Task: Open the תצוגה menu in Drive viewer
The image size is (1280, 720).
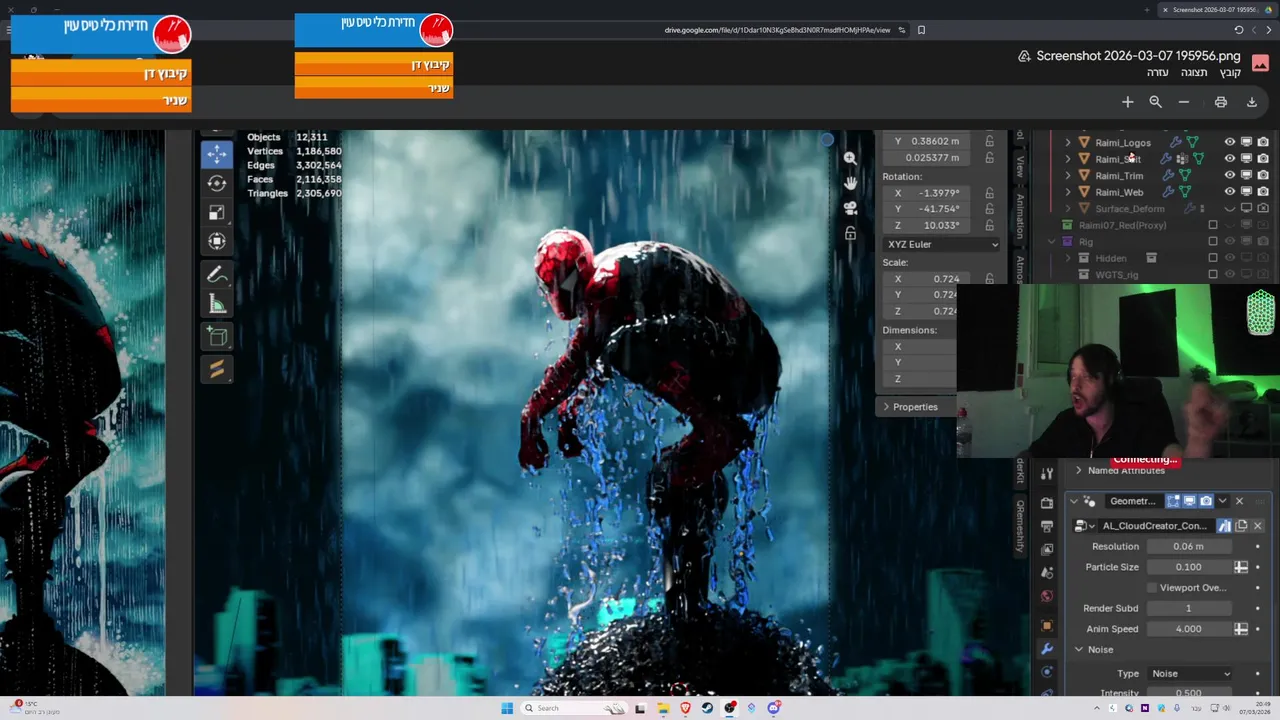Action: 1194,73
